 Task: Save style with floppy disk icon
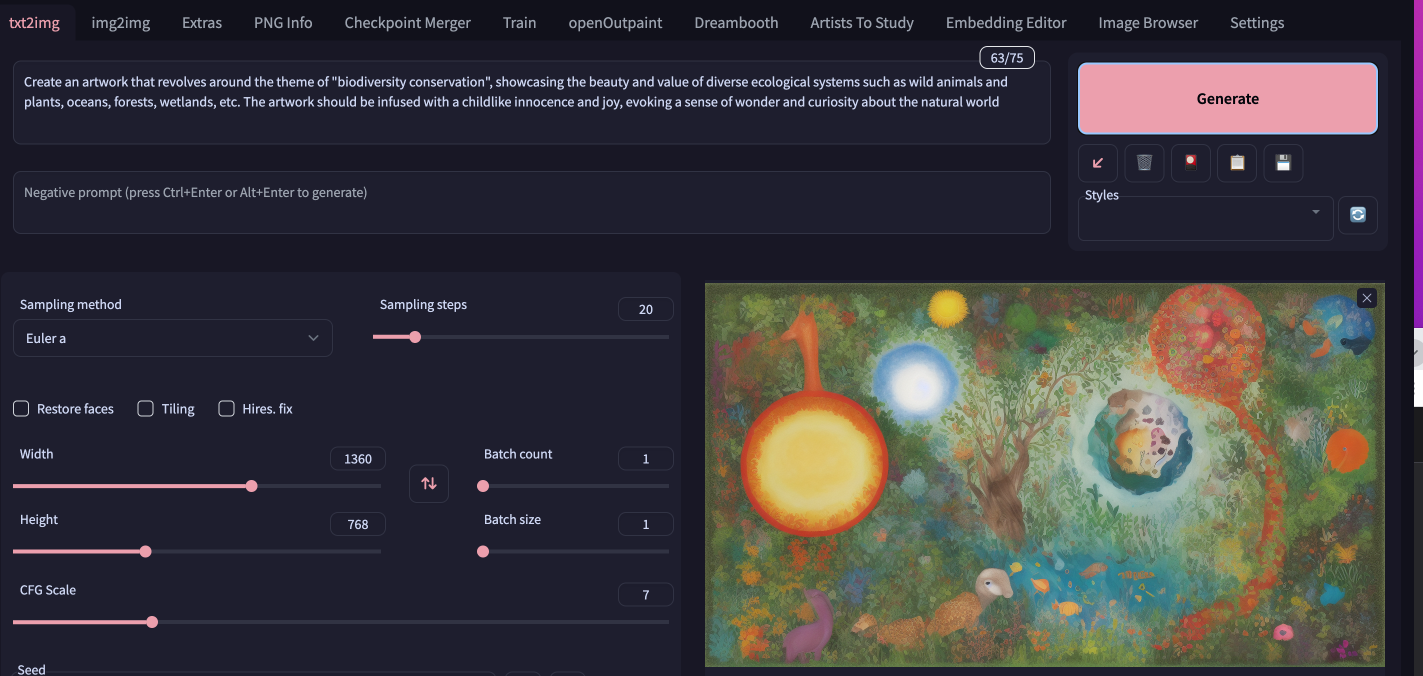1284,163
